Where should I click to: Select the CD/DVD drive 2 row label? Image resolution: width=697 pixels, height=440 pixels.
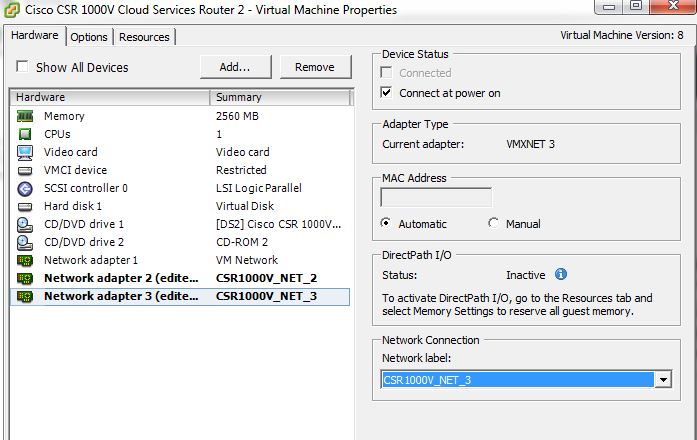coord(84,243)
